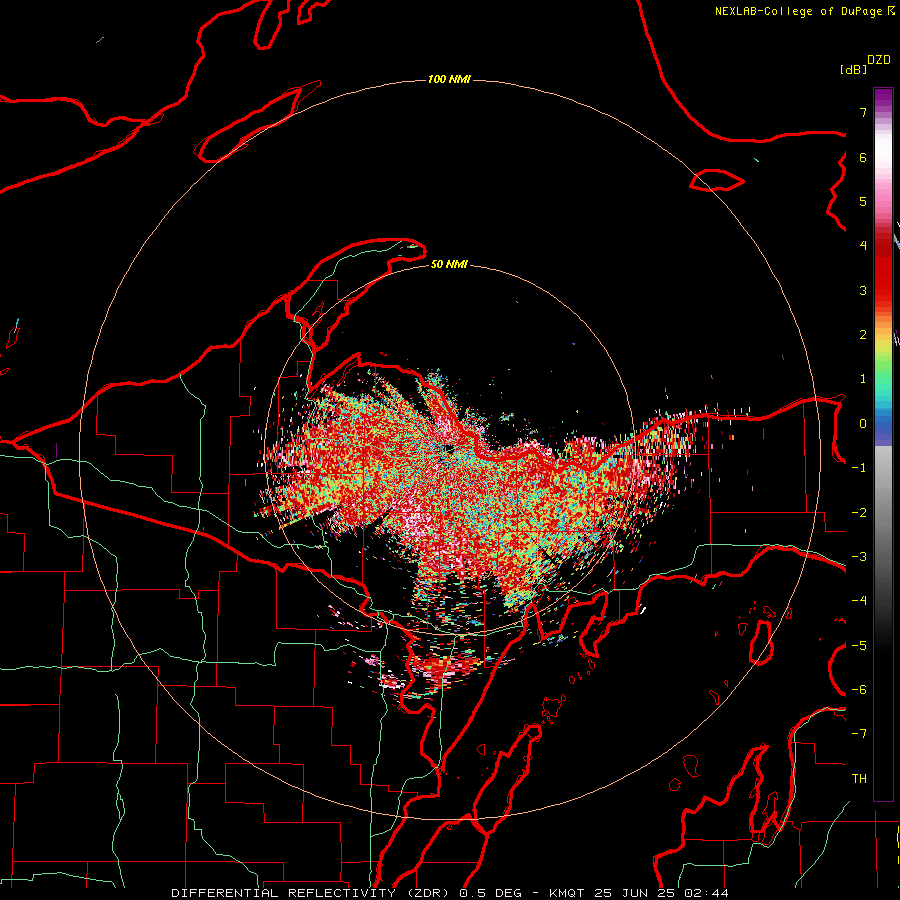Select the 1 dB scale label
The width and height of the screenshot is (900, 900).
coord(863,379)
